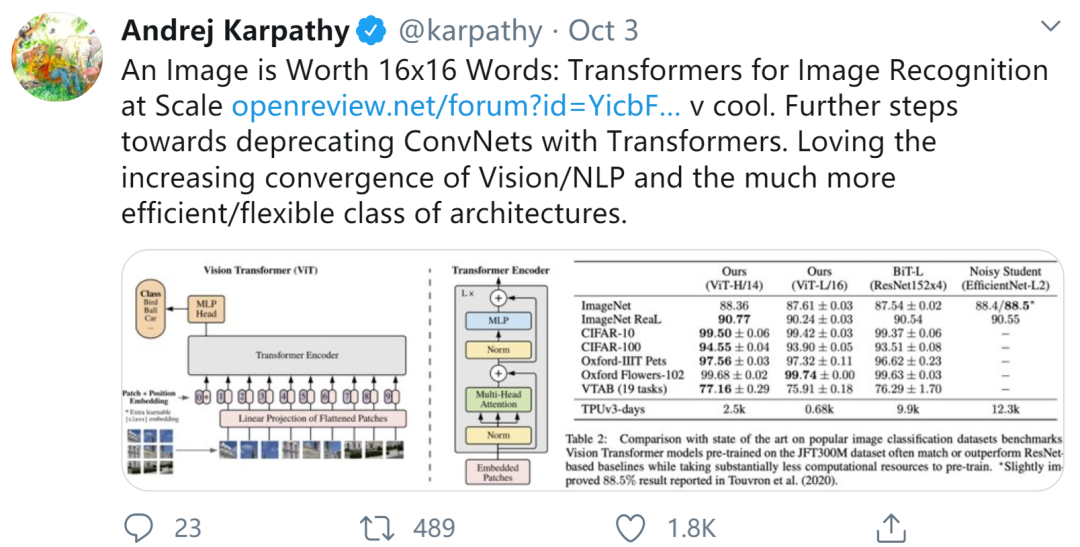Click the retweet count 489

click(433, 527)
